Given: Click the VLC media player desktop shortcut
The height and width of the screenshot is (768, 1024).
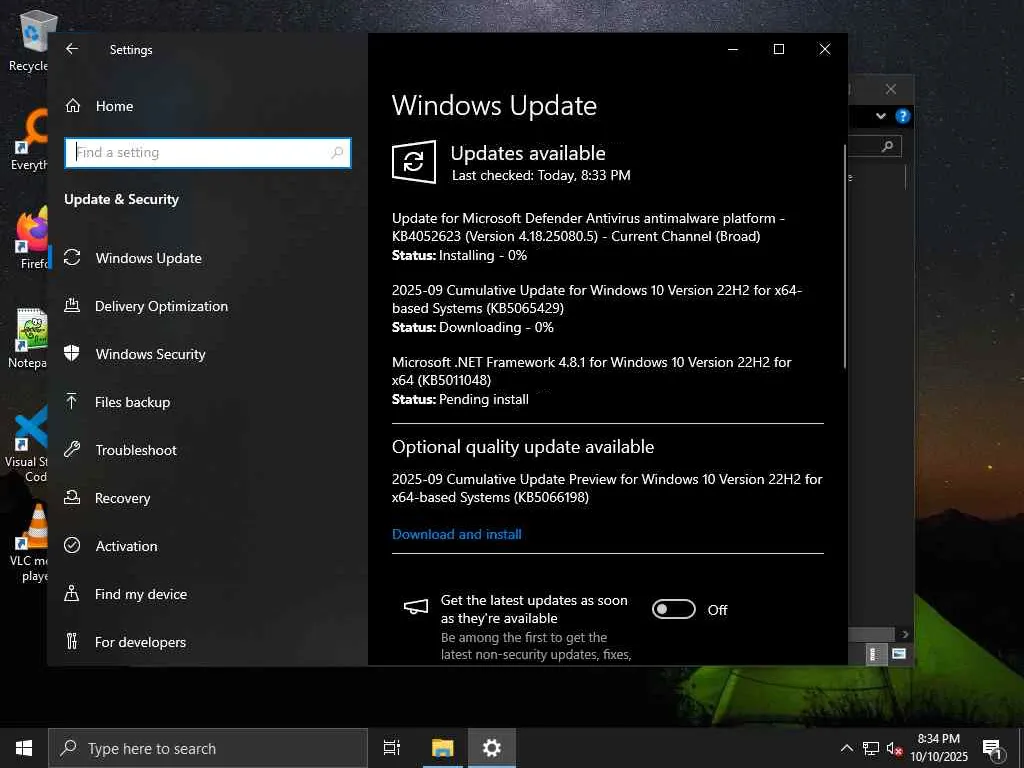Looking at the screenshot, I should click(29, 543).
